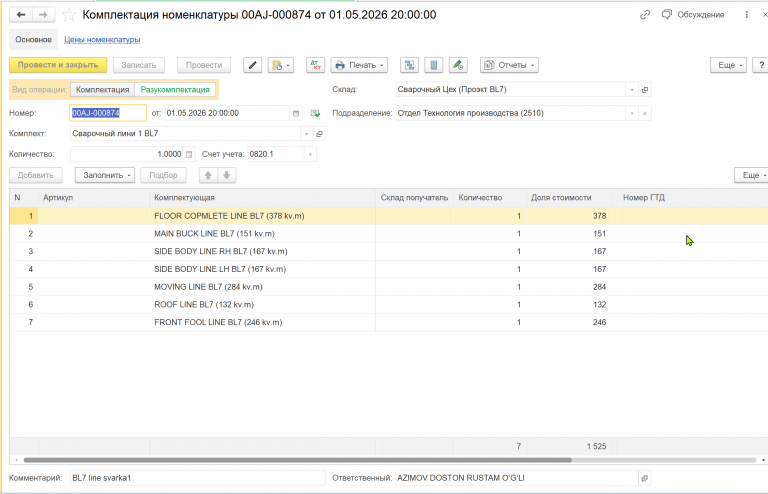Show Дт/Кт accounting entries icon
768x494 pixels.
(x=315, y=65)
